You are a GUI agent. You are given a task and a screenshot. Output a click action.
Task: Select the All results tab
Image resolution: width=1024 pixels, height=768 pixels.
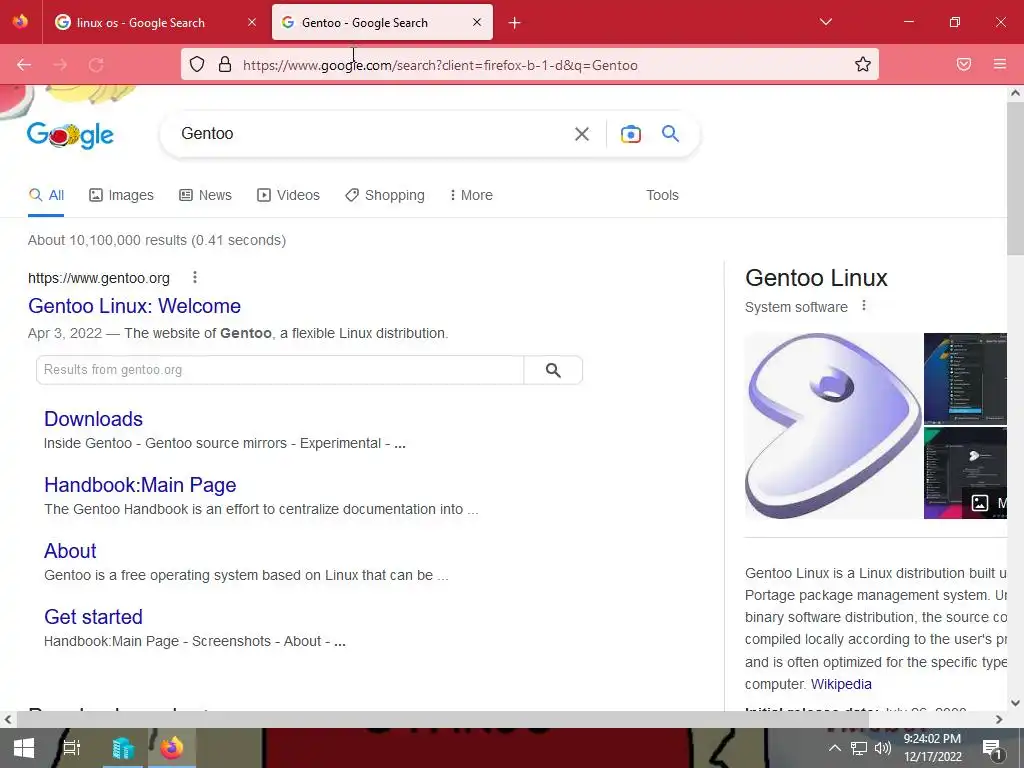point(46,195)
